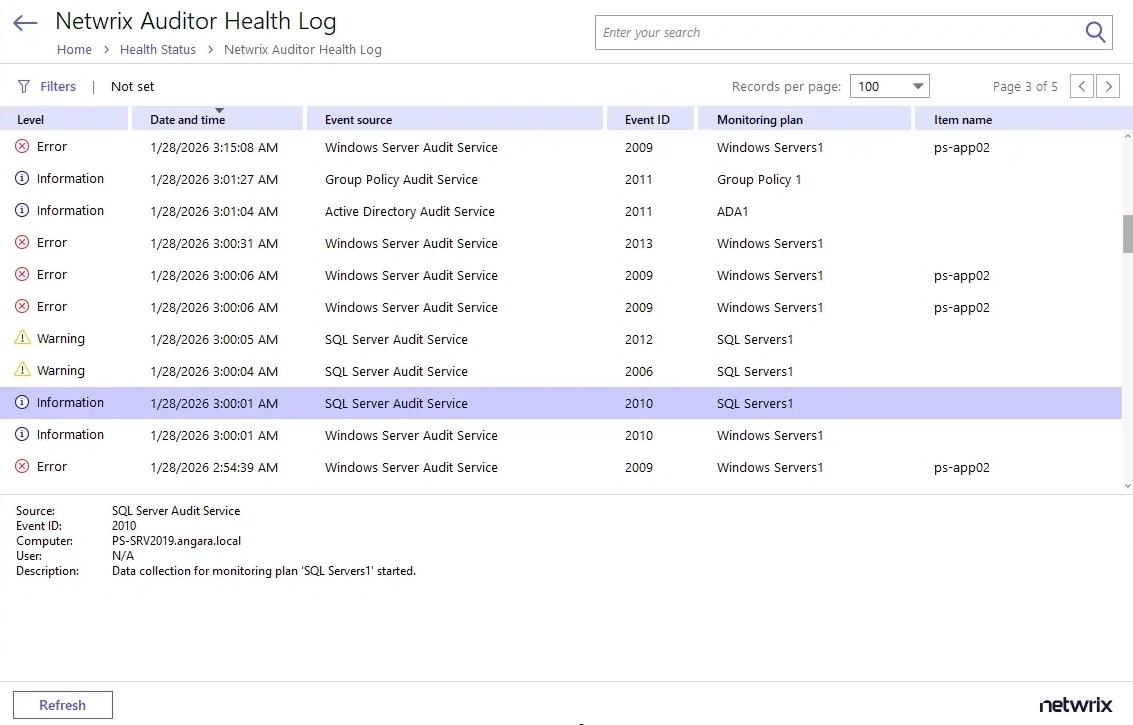The height and width of the screenshot is (725, 1133).
Task: Open Home from the breadcrumb trail
Action: (x=74, y=49)
